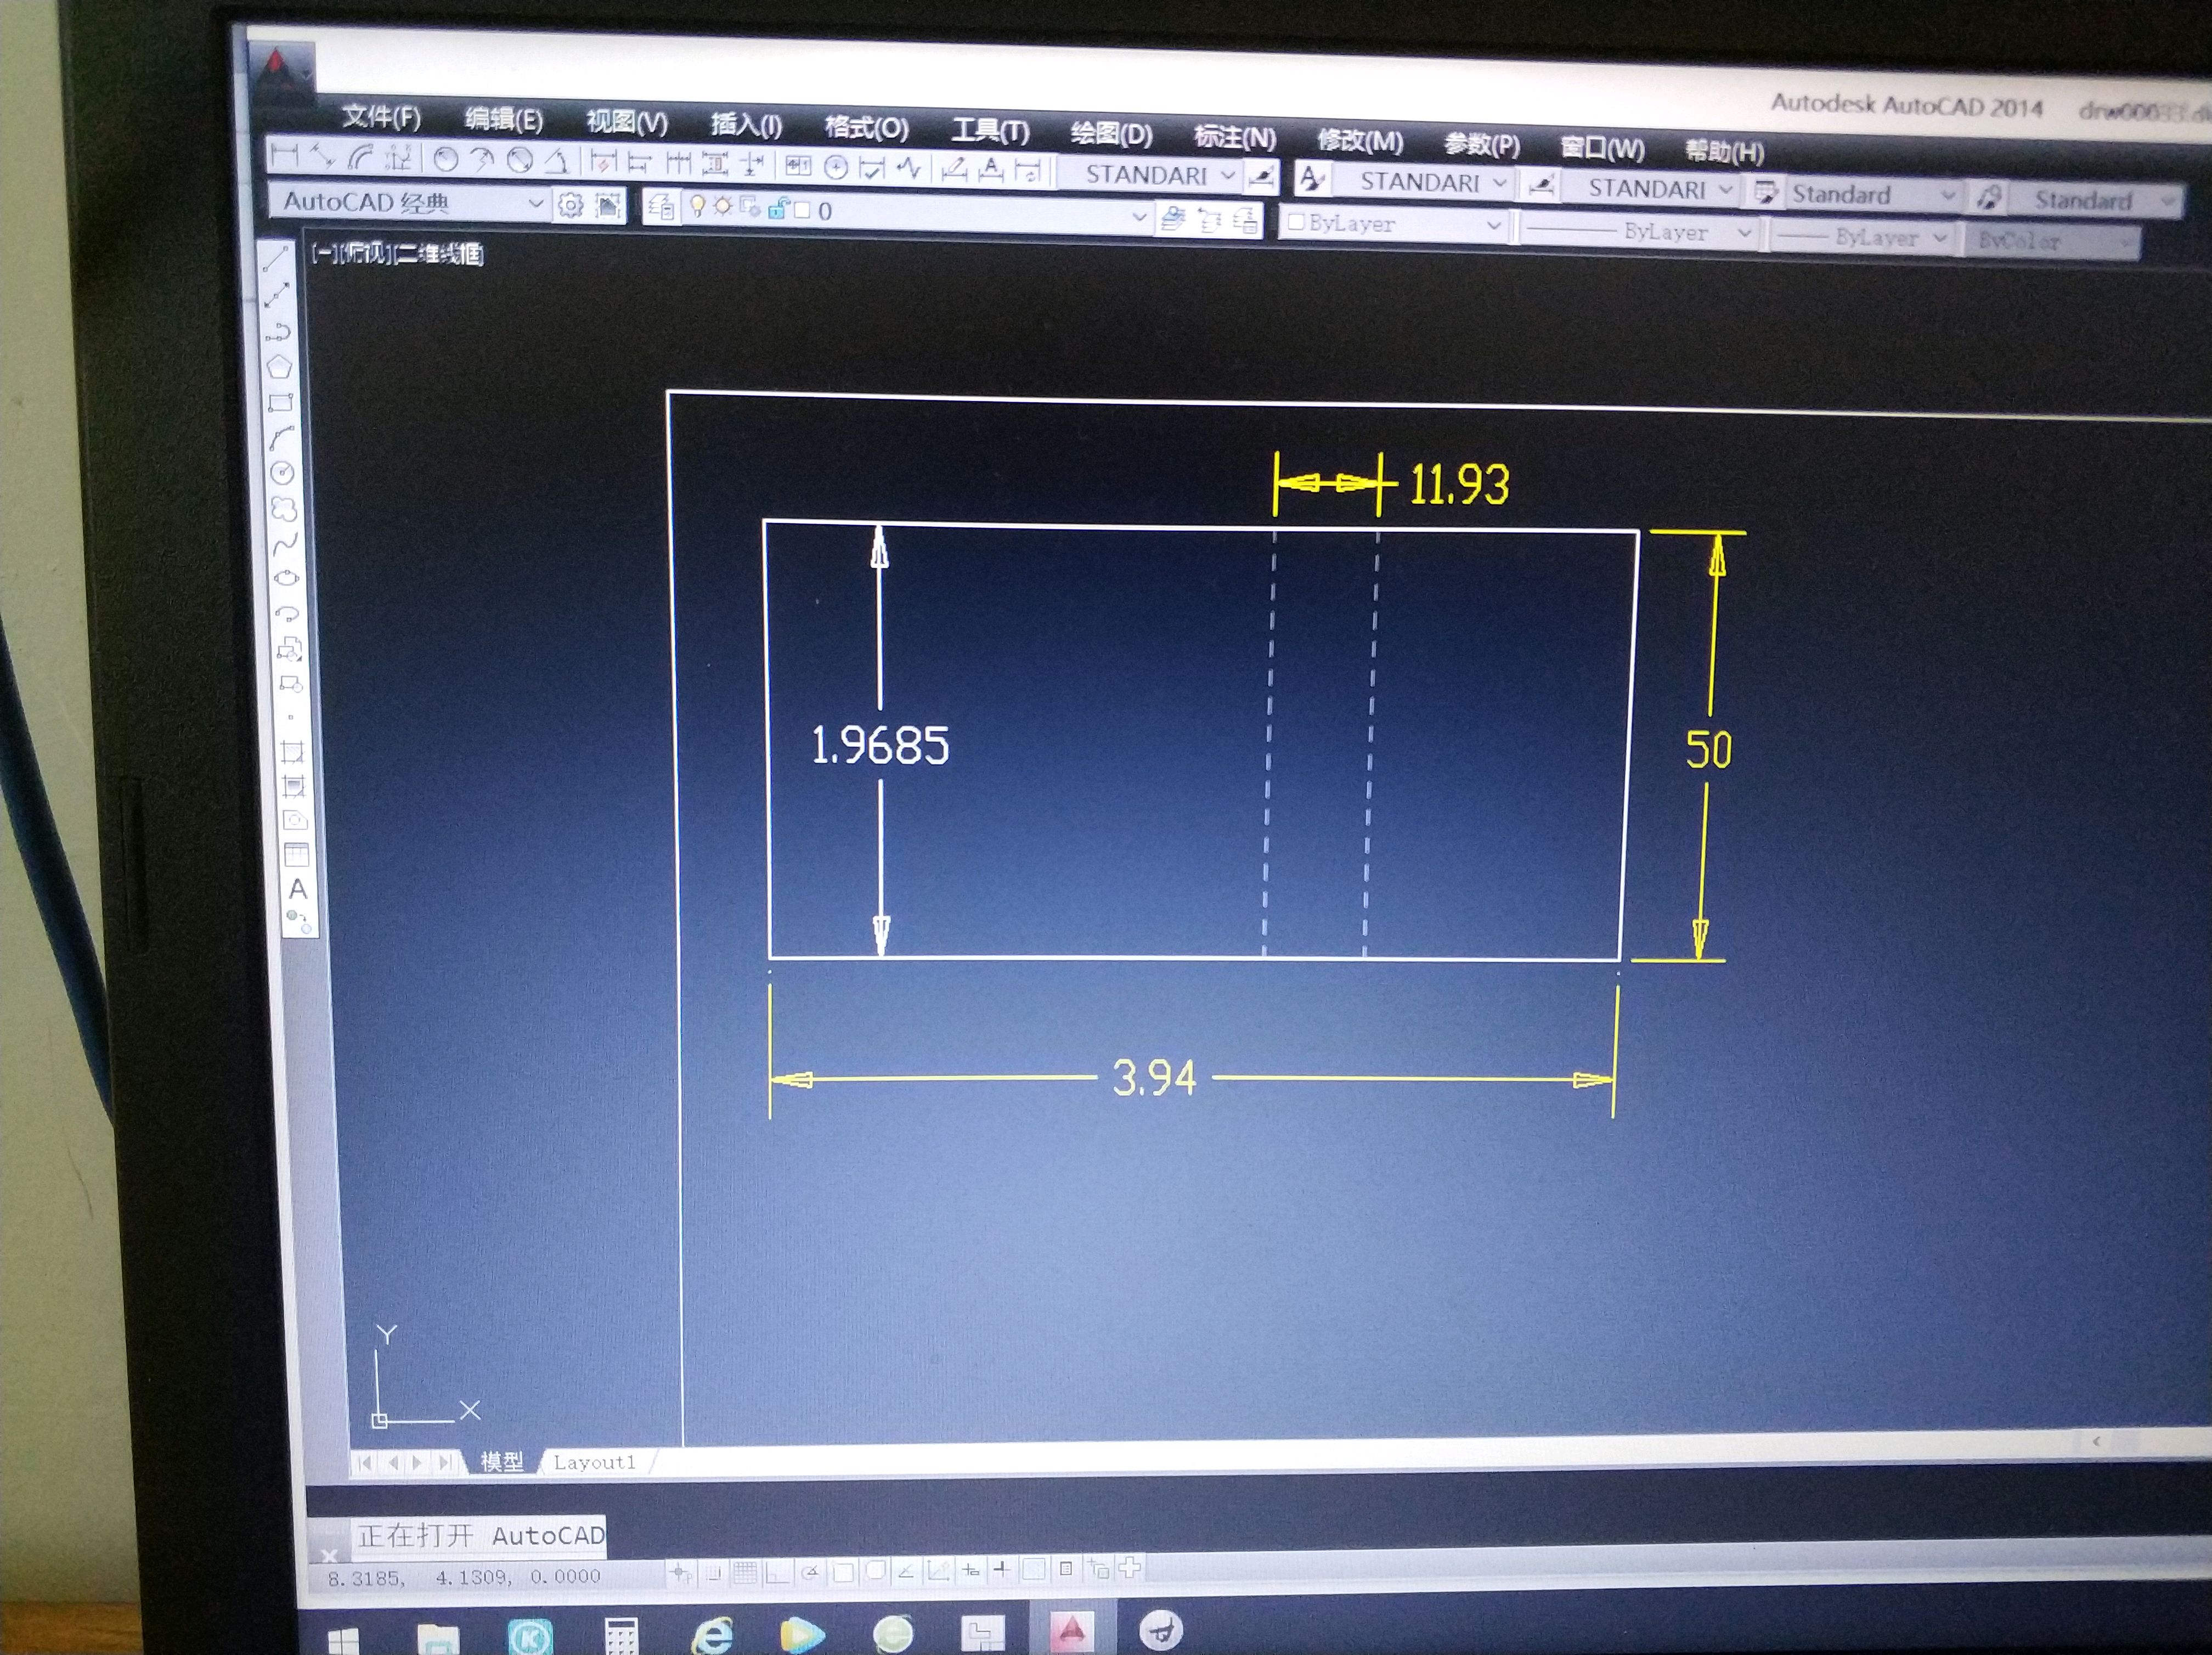Toggle Grid display in status bar

click(745, 1573)
